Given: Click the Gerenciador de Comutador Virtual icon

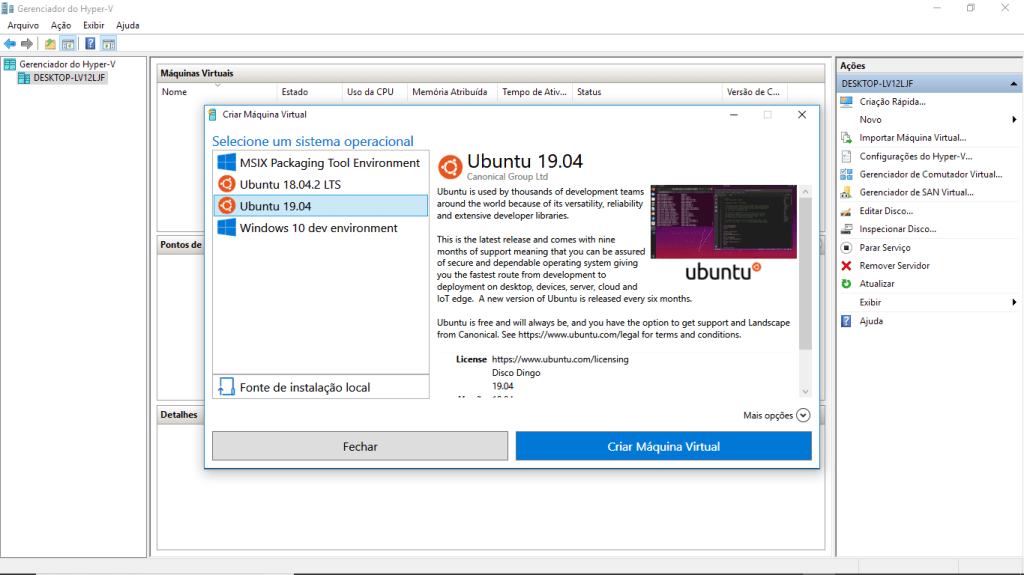Looking at the screenshot, I should click(x=846, y=174).
